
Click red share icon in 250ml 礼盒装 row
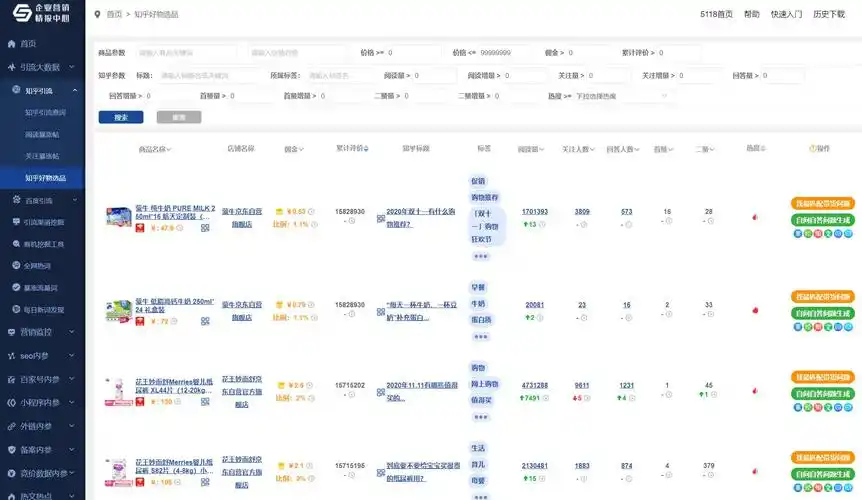817,327
